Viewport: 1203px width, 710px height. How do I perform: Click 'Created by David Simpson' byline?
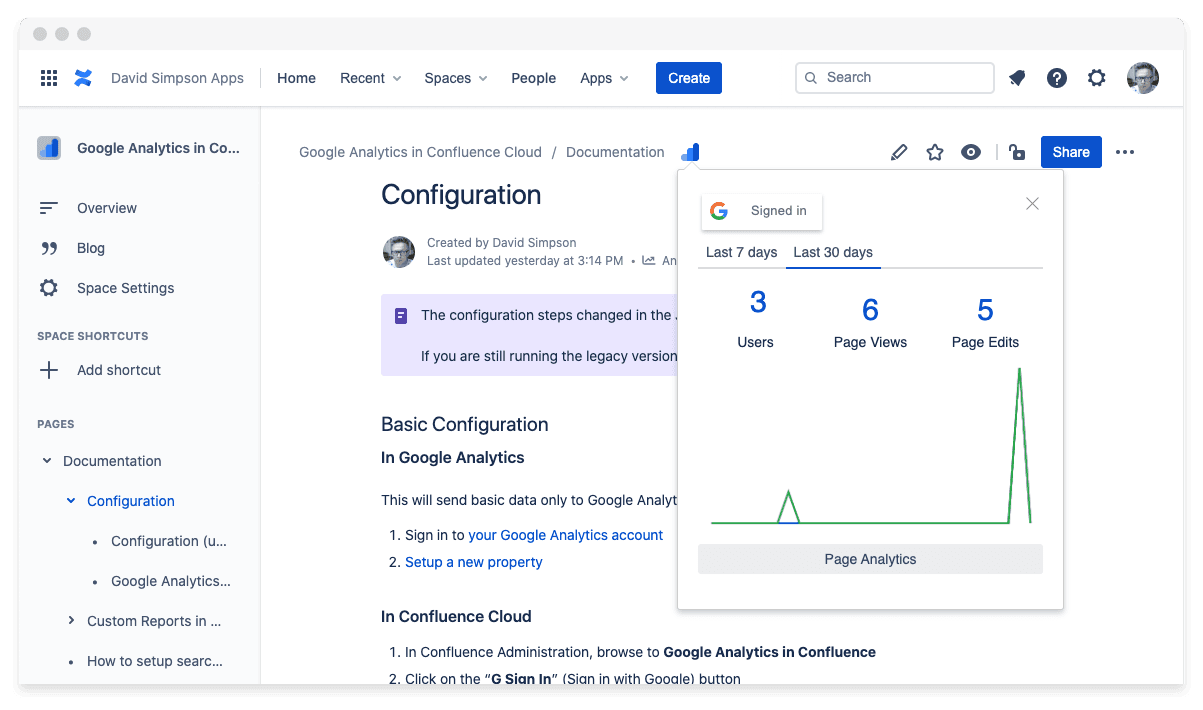(x=501, y=243)
